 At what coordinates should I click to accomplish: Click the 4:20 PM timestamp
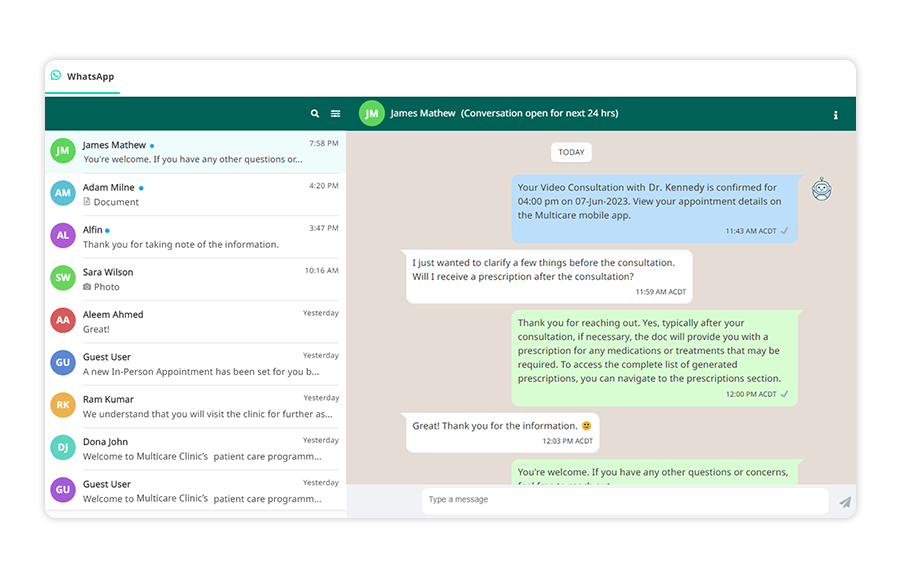[x=324, y=186]
